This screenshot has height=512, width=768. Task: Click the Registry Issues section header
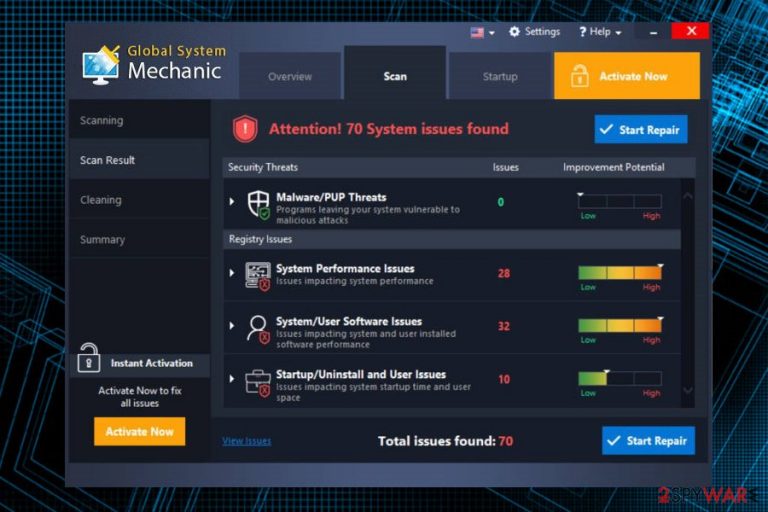(x=260, y=239)
